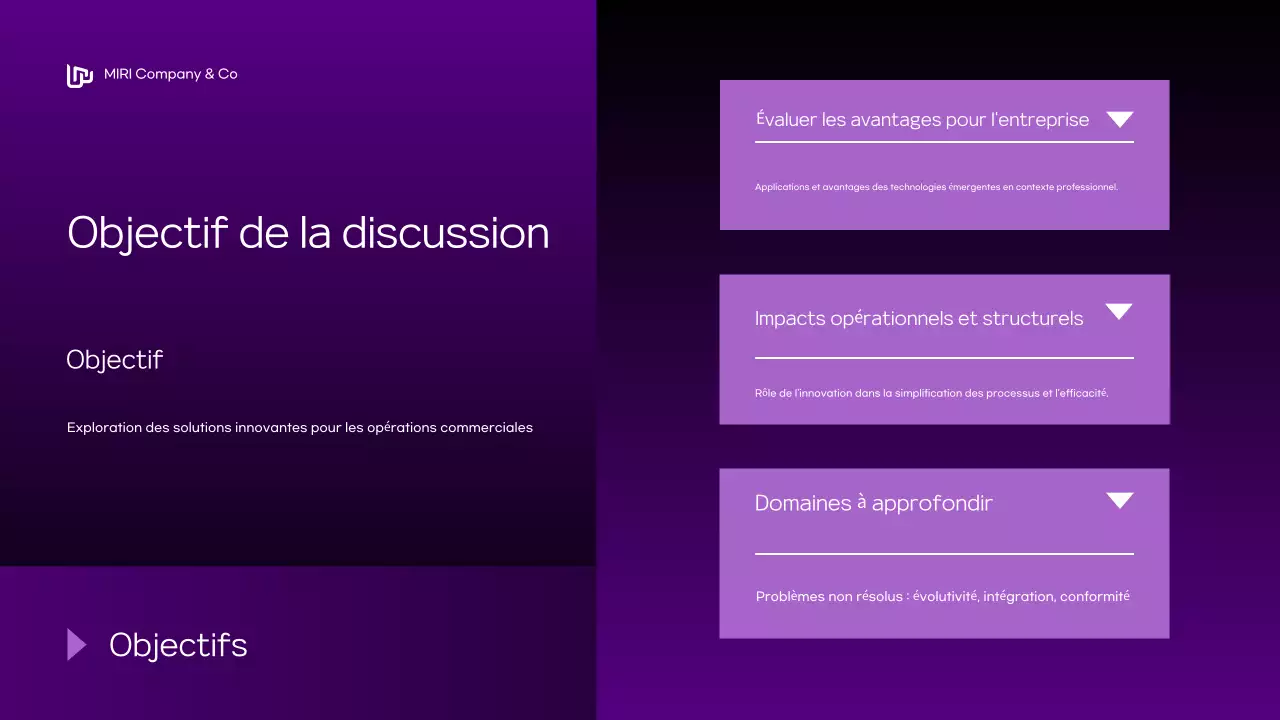Image resolution: width=1280 pixels, height=720 pixels.
Task: Click the Objectif subtitle text
Action: [114, 360]
